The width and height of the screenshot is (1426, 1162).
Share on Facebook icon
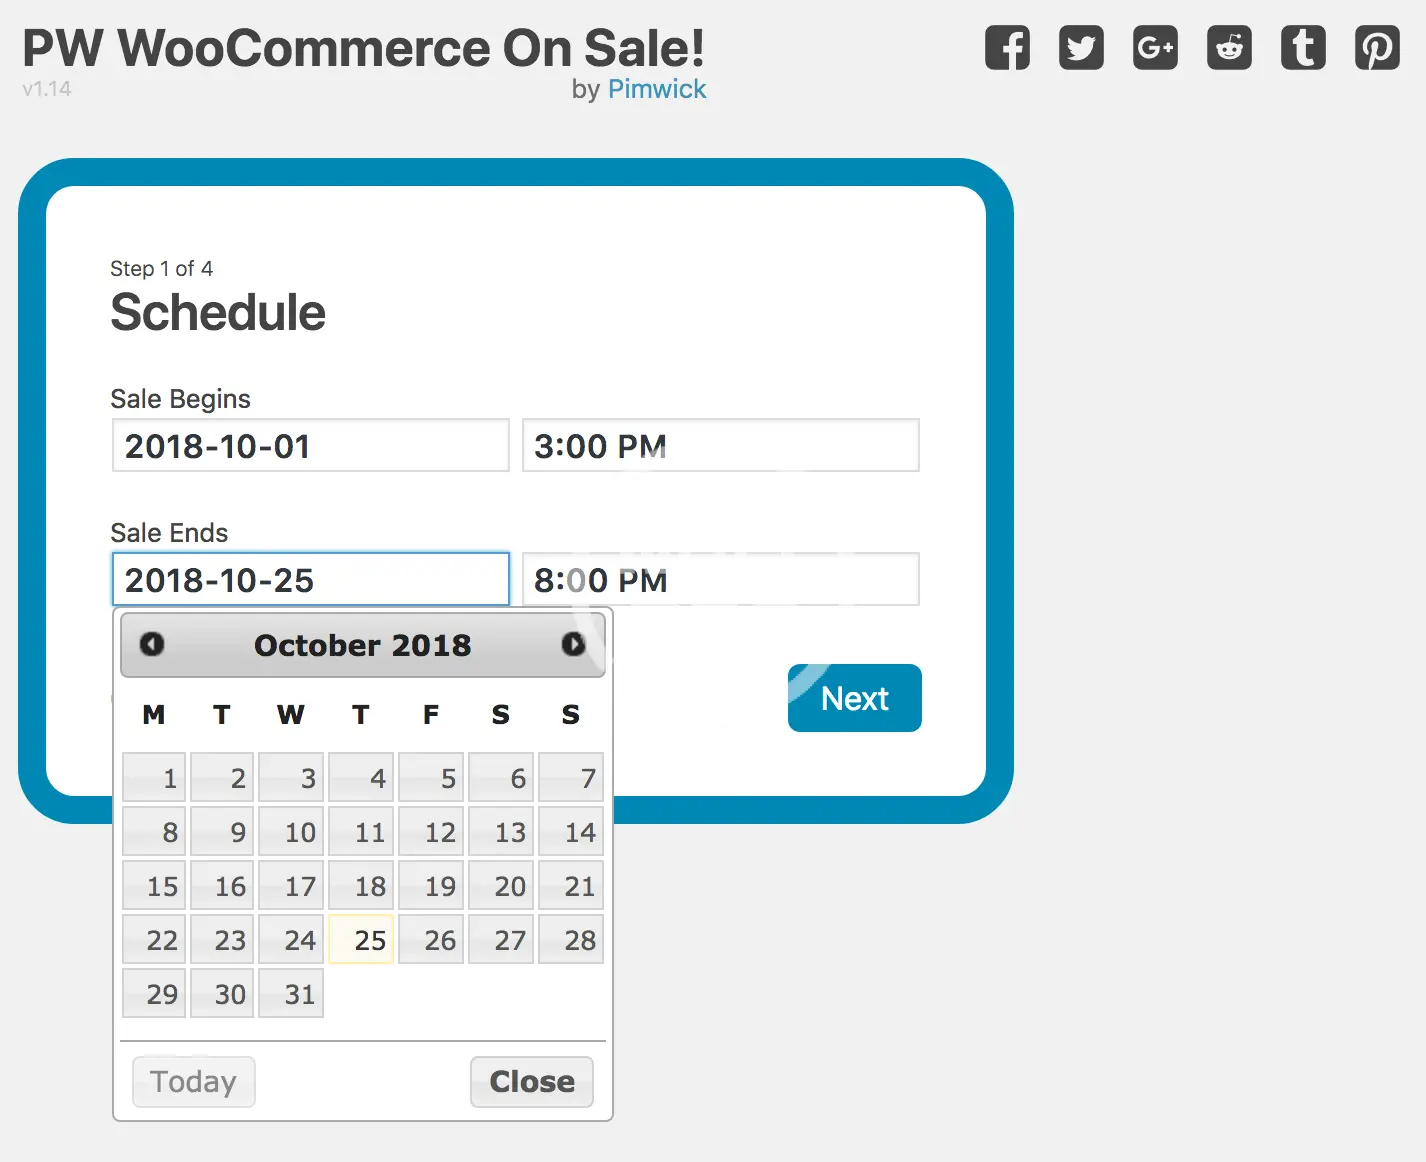tap(1007, 48)
